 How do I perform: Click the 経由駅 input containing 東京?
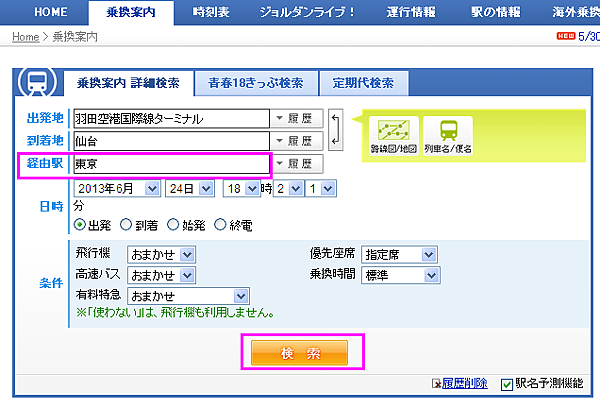click(x=171, y=164)
